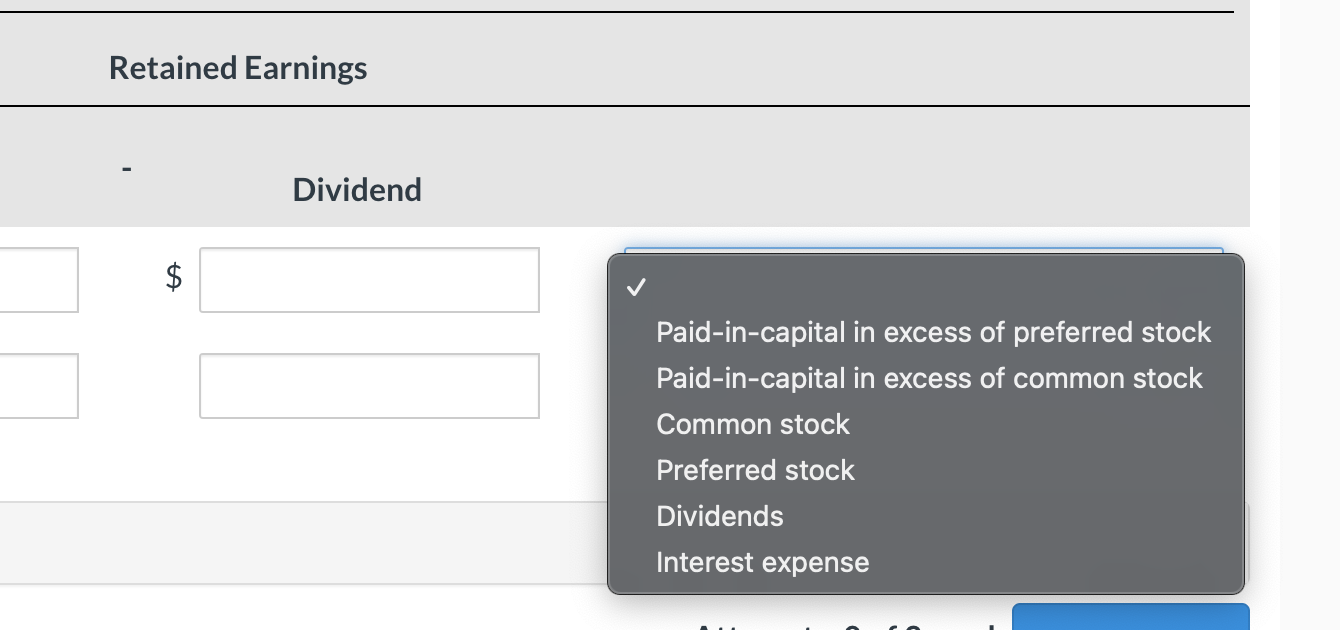Select "Paid-in-capital in excess of common stock"
The height and width of the screenshot is (630, 1340).
[x=928, y=378]
